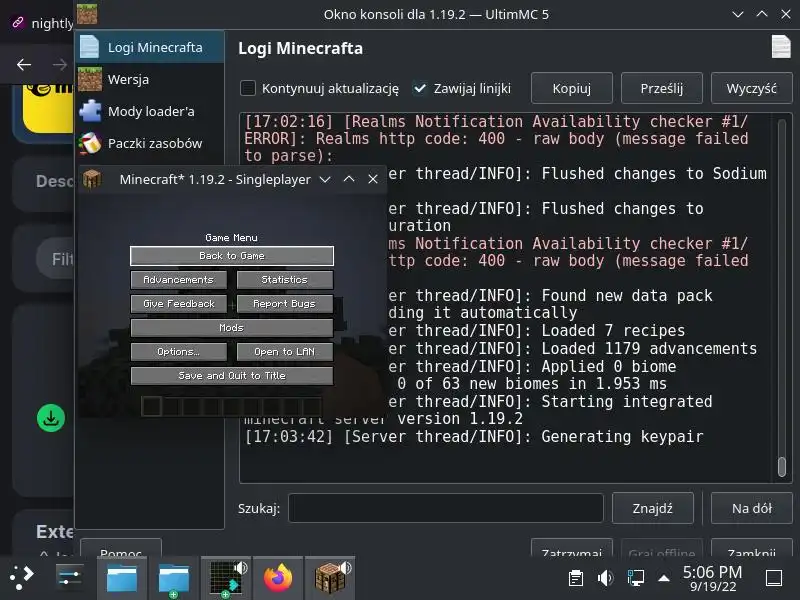Click the Minecraft window crafting table icon

tap(92, 179)
